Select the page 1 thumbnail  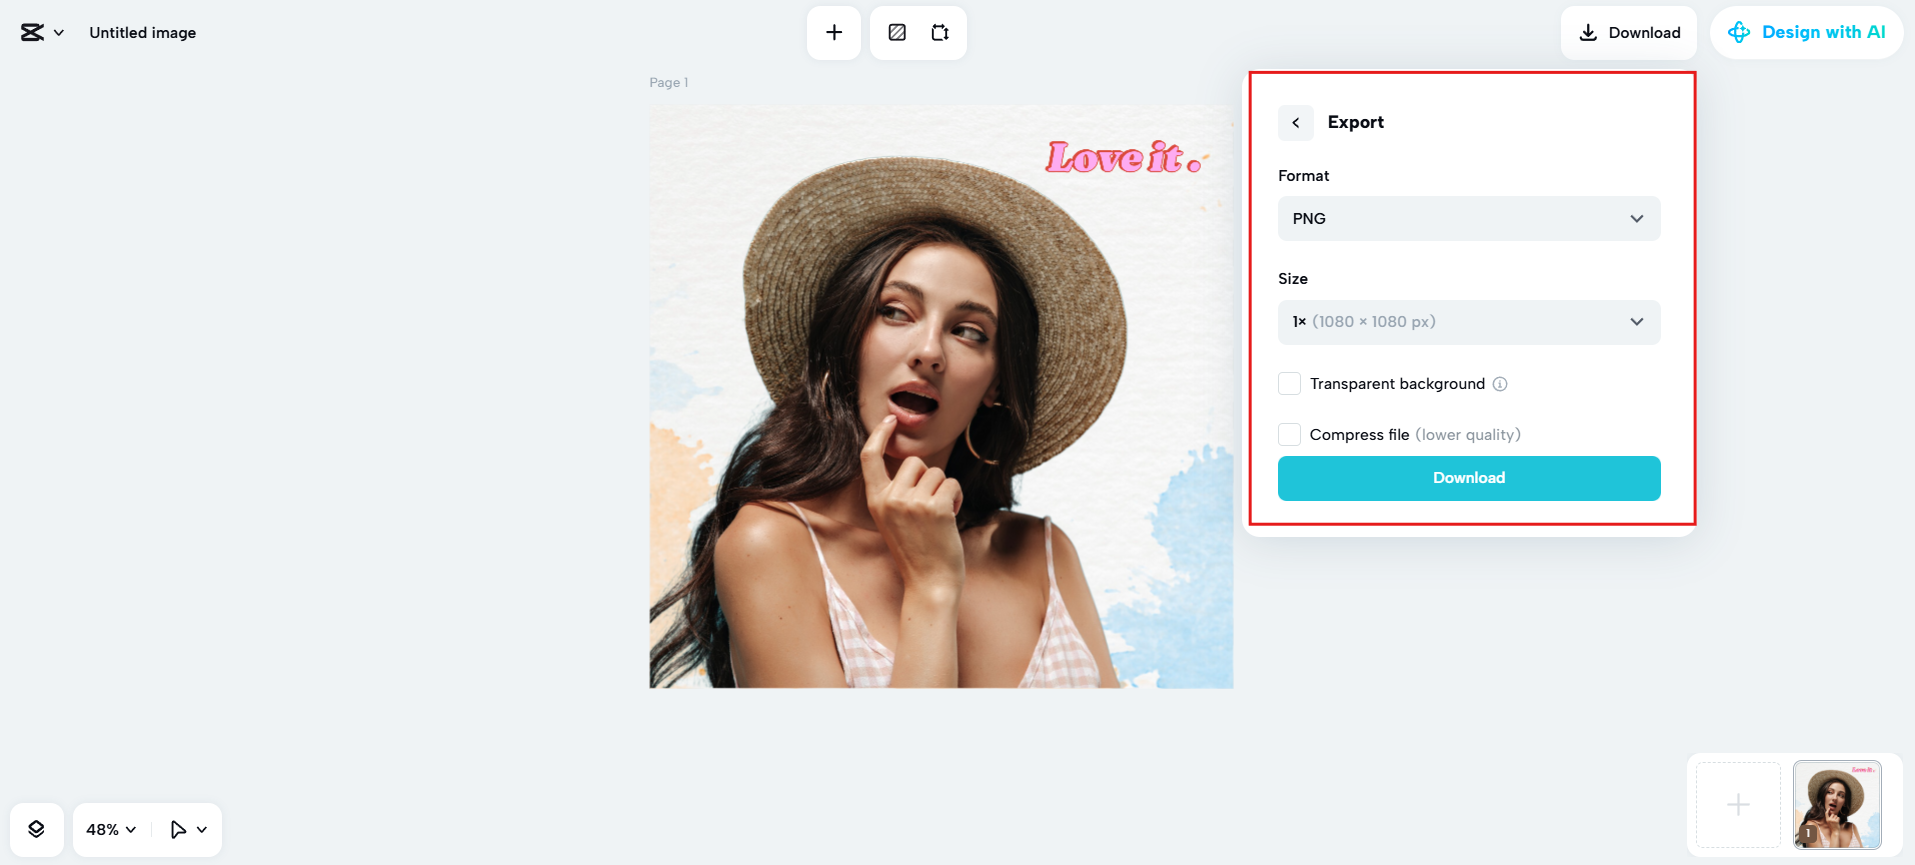pos(1836,805)
